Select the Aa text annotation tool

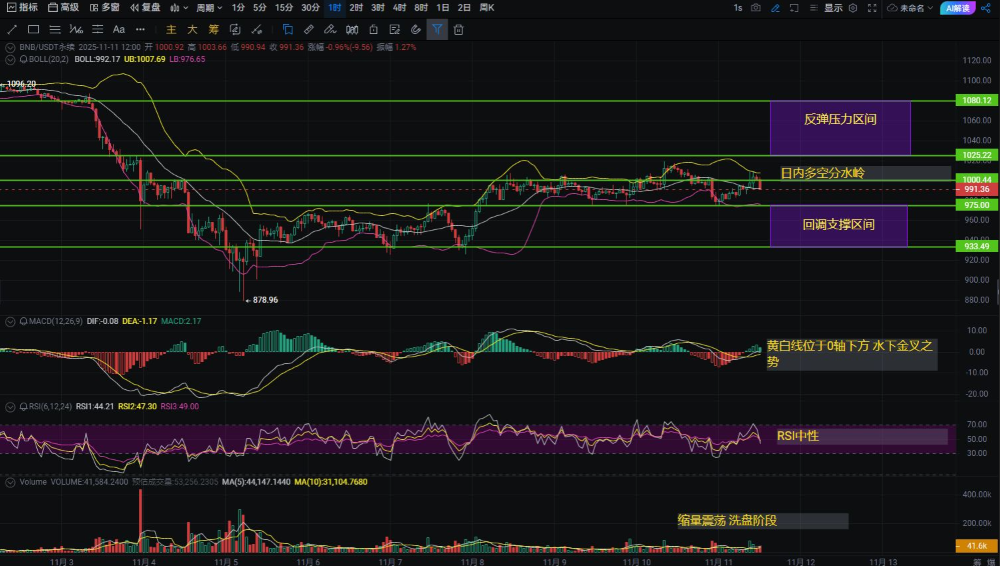pyautogui.click(x=119, y=29)
